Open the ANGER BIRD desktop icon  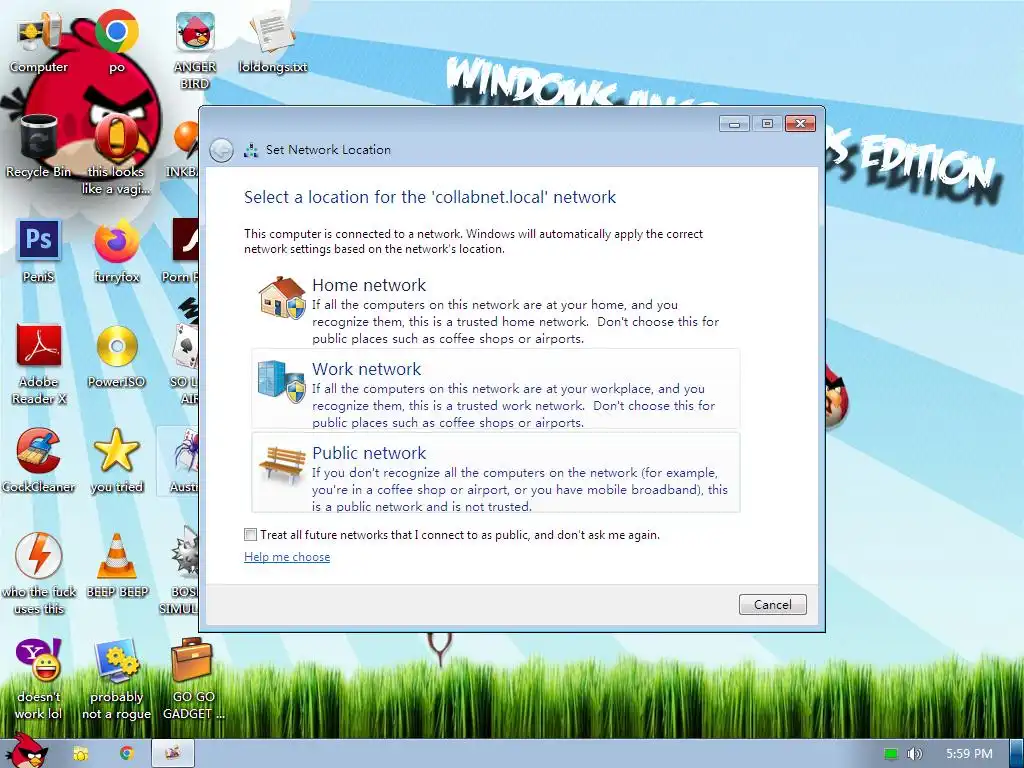195,48
